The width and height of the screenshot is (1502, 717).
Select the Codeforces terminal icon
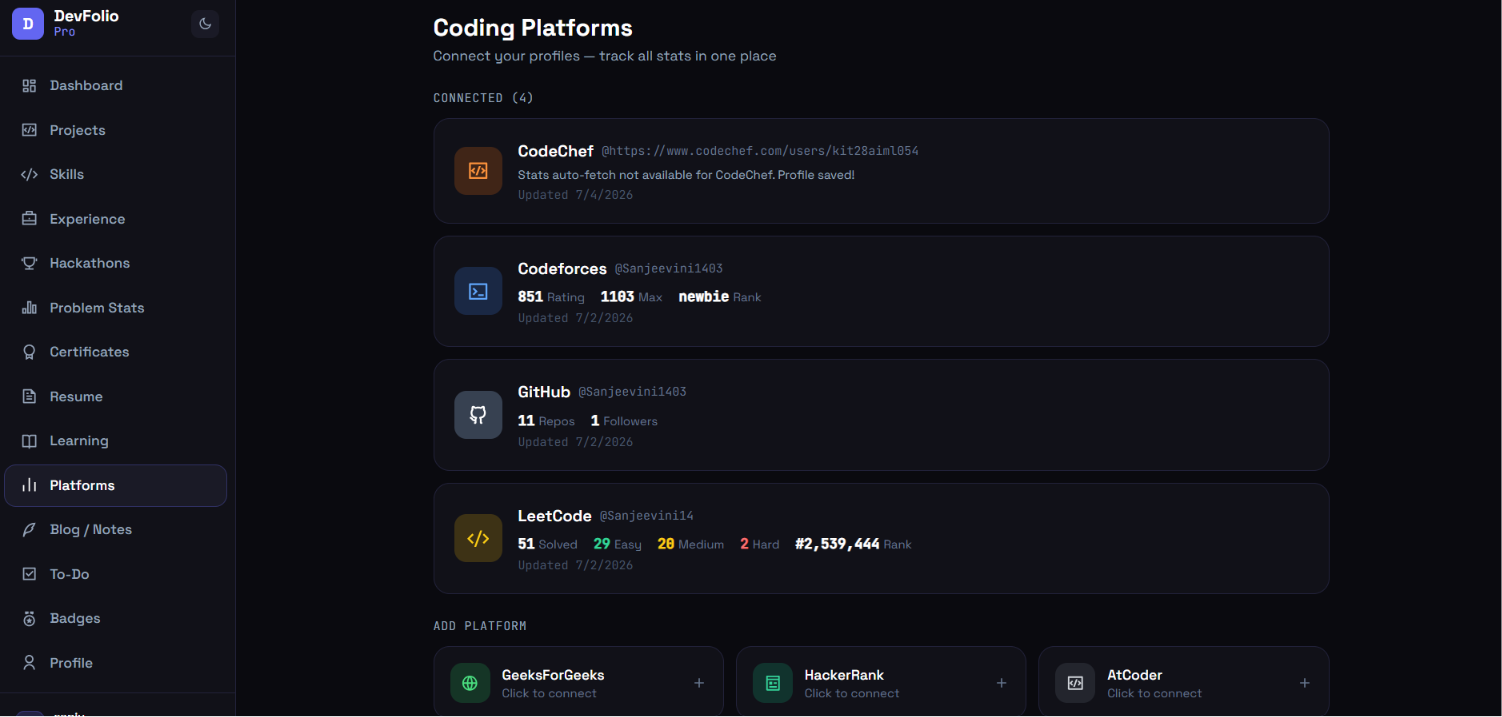[478, 291]
